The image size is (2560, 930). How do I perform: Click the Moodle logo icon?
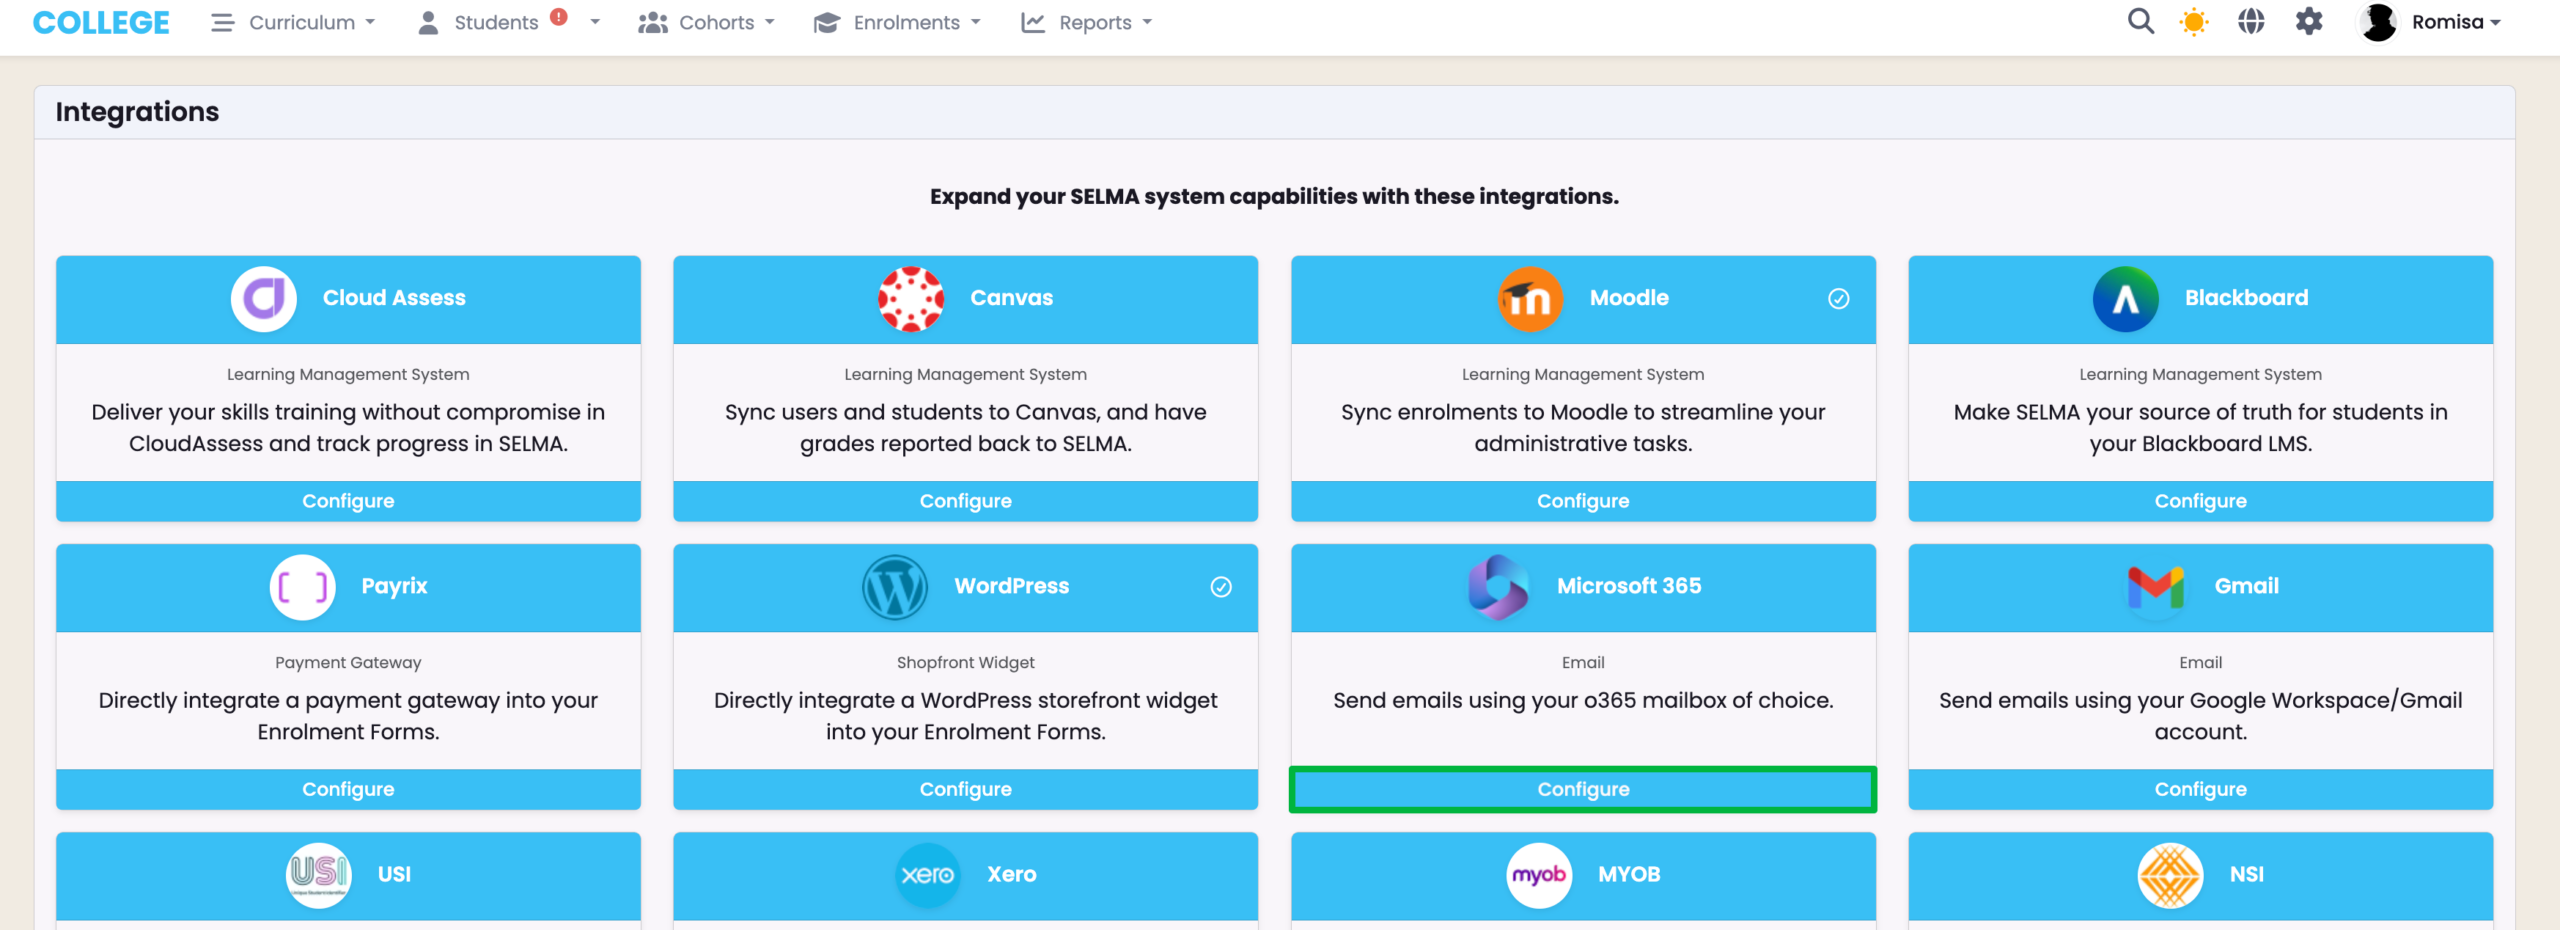pyautogui.click(x=1530, y=299)
